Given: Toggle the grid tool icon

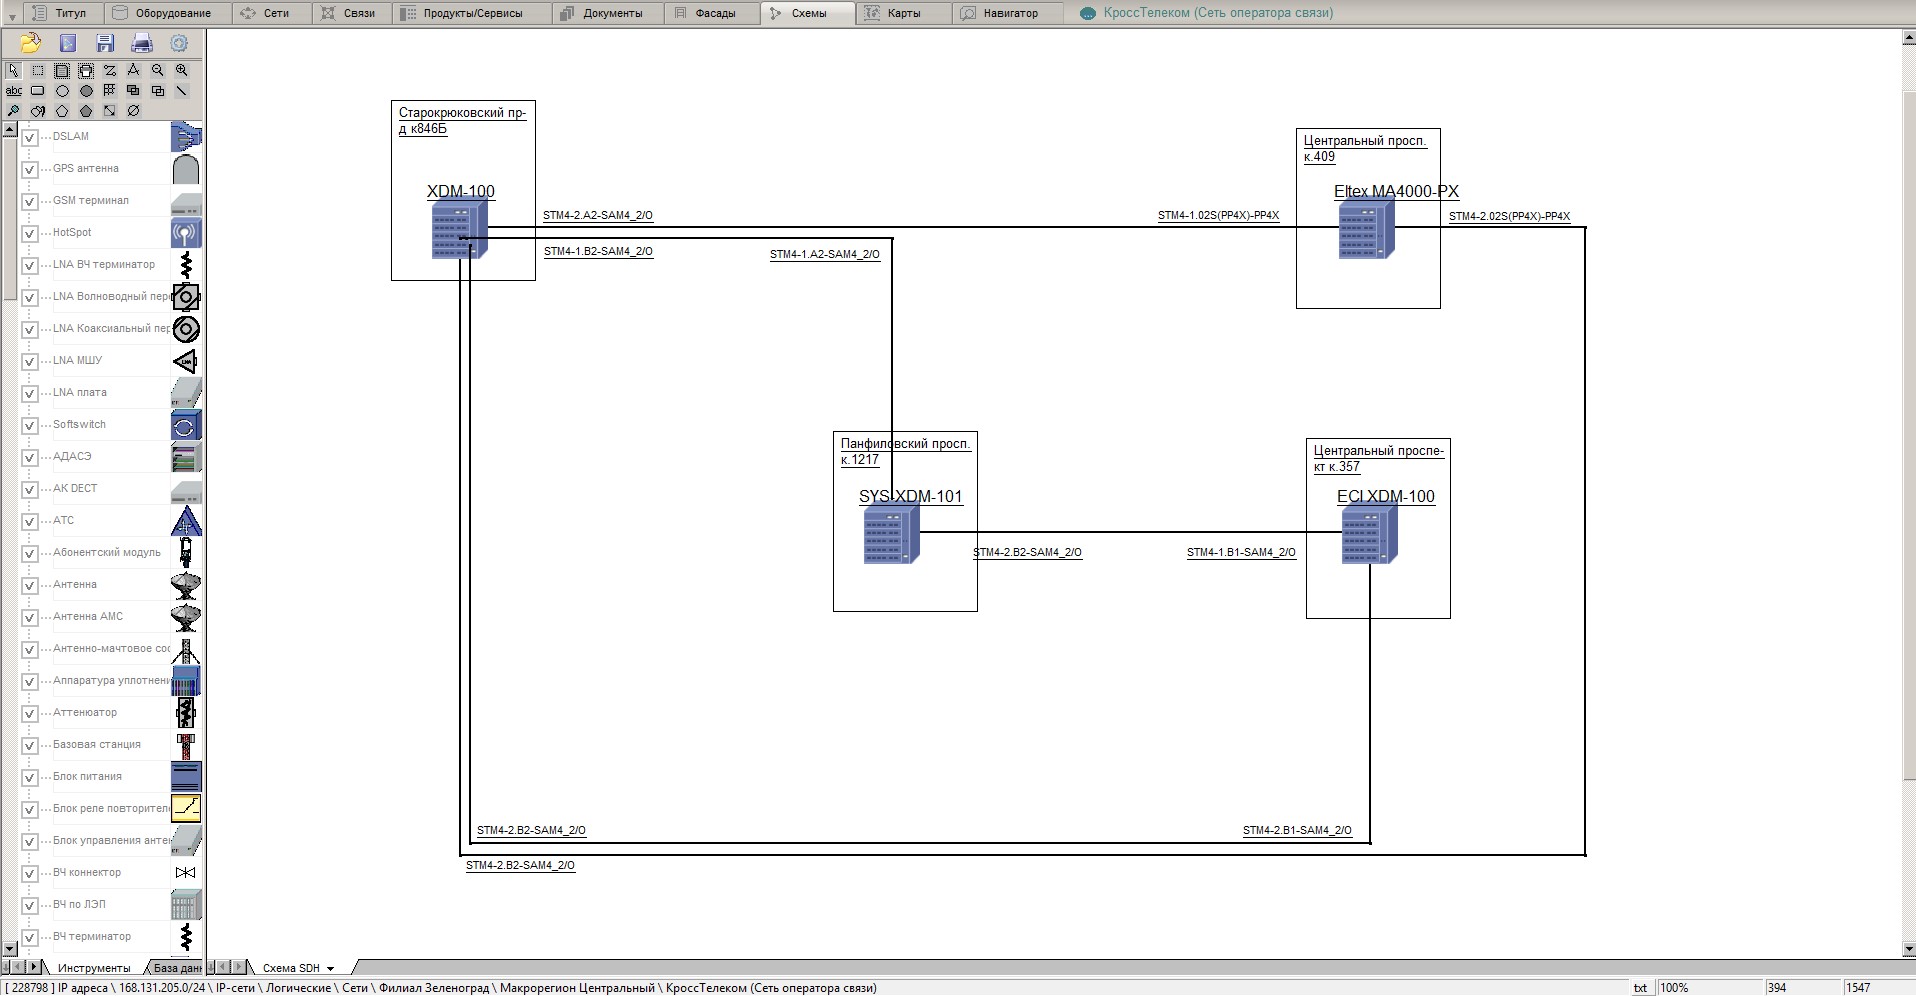Looking at the screenshot, I should pos(110,90).
